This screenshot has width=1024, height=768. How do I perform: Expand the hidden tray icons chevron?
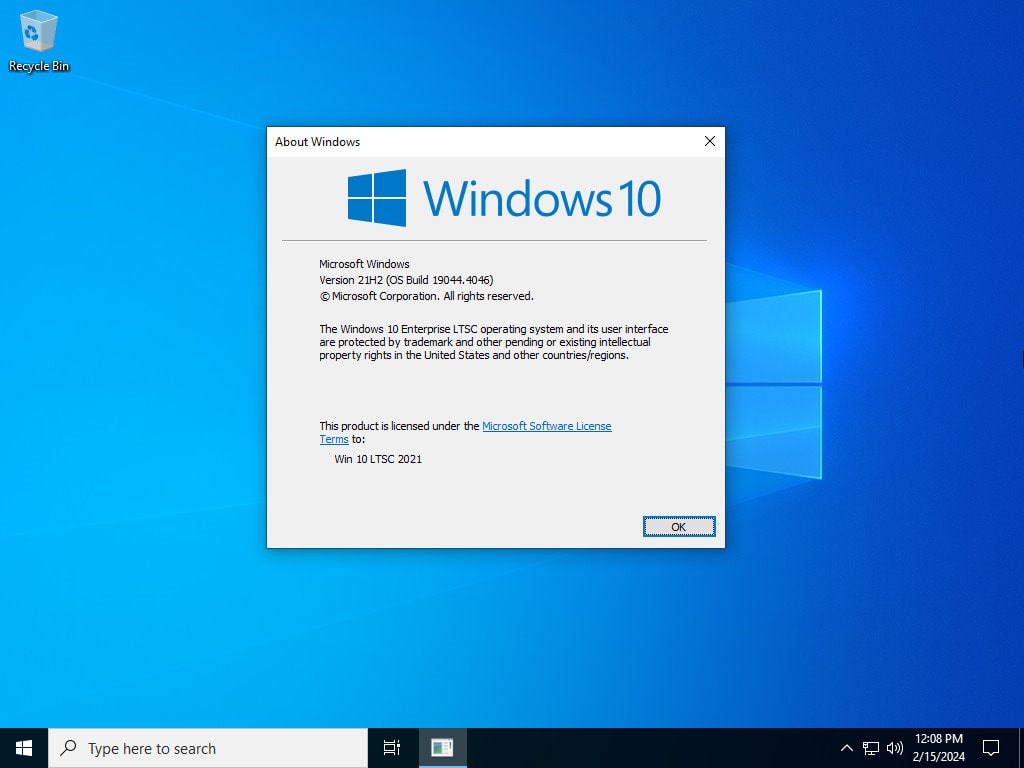(x=847, y=748)
